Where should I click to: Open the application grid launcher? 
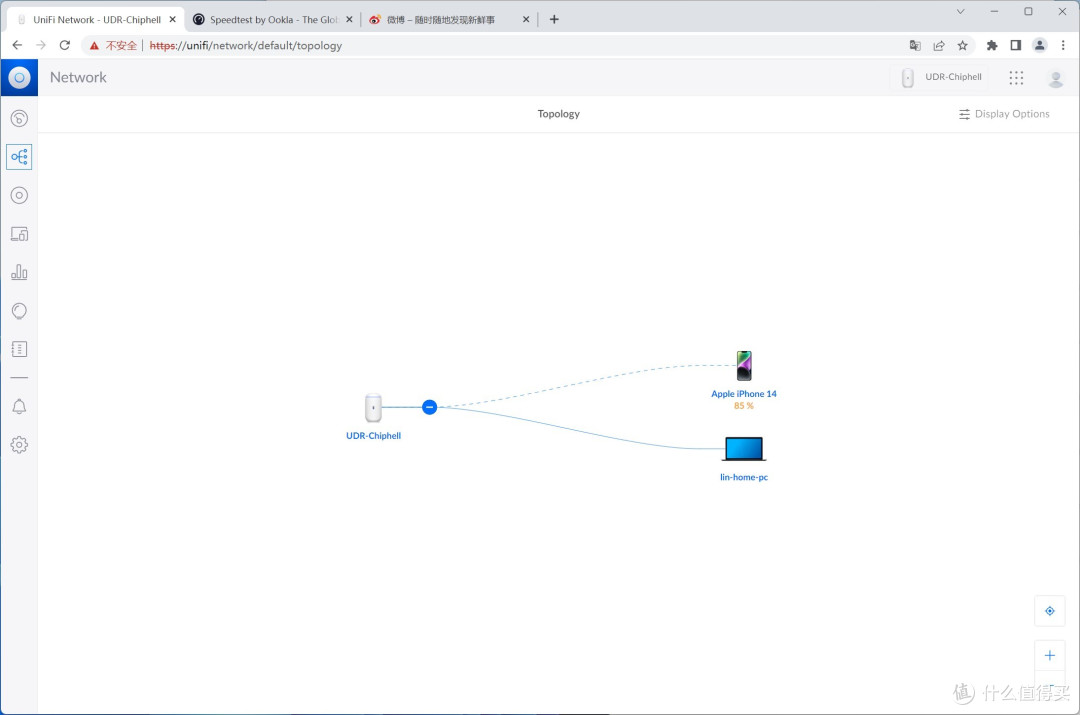pos(1016,77)
